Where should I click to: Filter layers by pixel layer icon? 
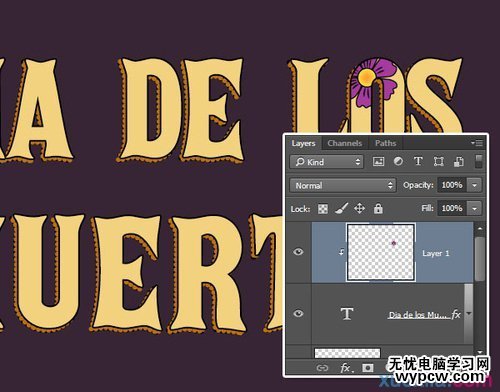pyautogui.click(x=378, y=162)
